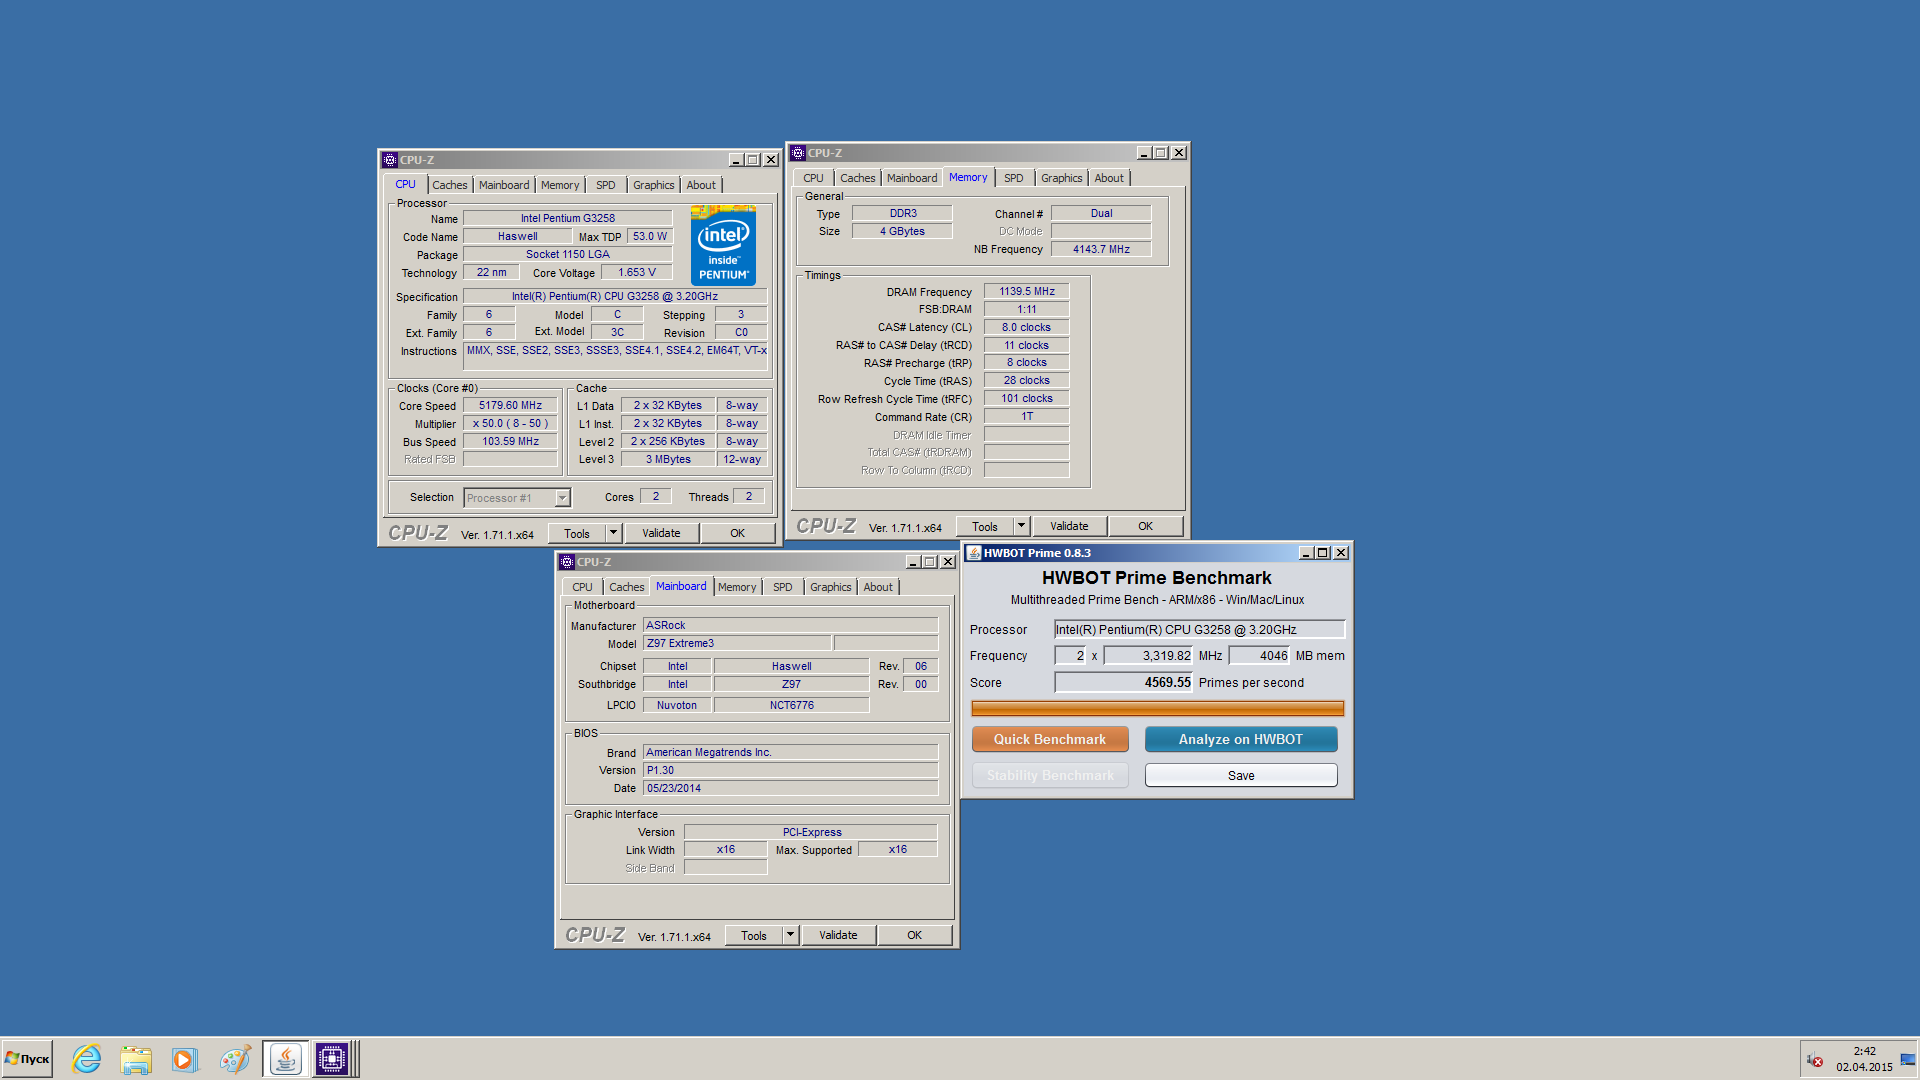Close the CPU-Z Mainboard window
The width and height of the screenshot is (1920, 1080).
(948, 562)
